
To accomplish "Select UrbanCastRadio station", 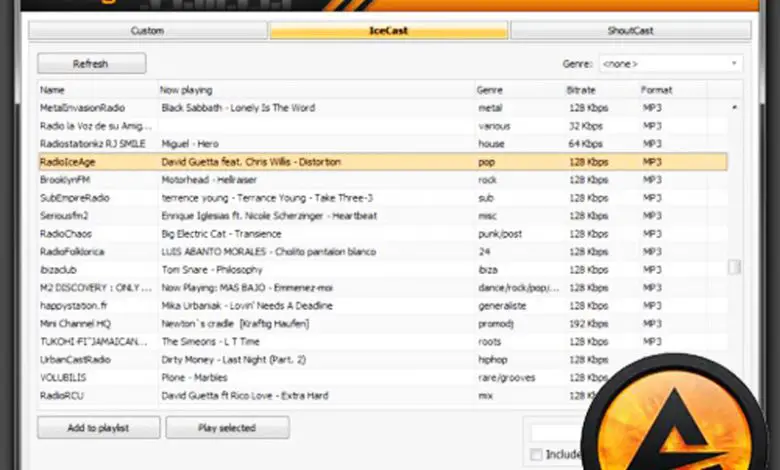I will tap(75, 360).
